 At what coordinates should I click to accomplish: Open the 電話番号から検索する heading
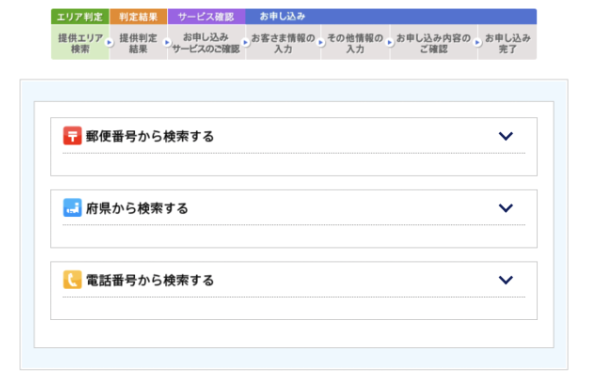tap(150, 280)
